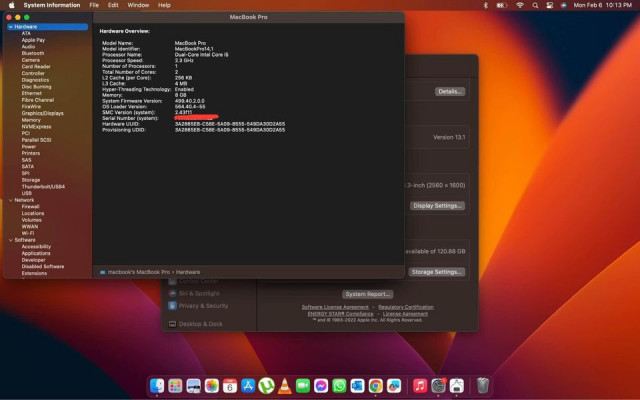Image resolution: width=640 pixels, height=400 pixels.
Task: Collapse the Software section in the sidebar
Action: click(x=11, y=240)
